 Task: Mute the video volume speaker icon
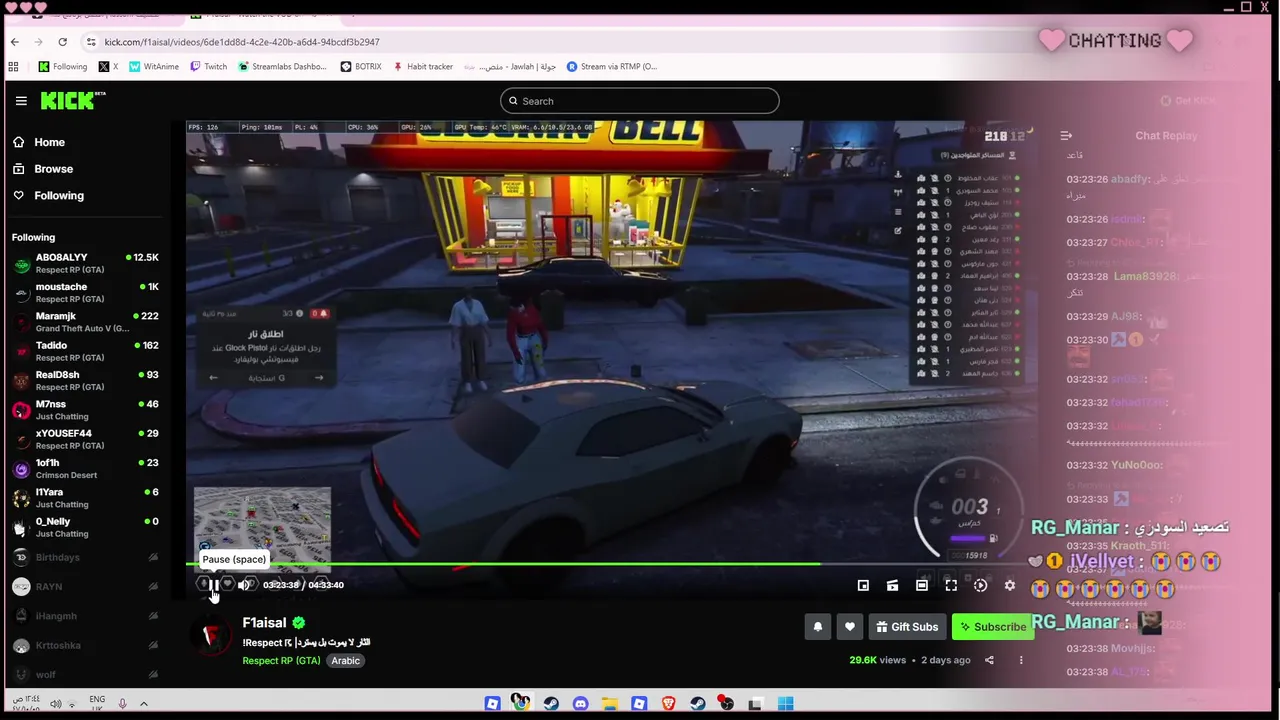coord(244,585)
